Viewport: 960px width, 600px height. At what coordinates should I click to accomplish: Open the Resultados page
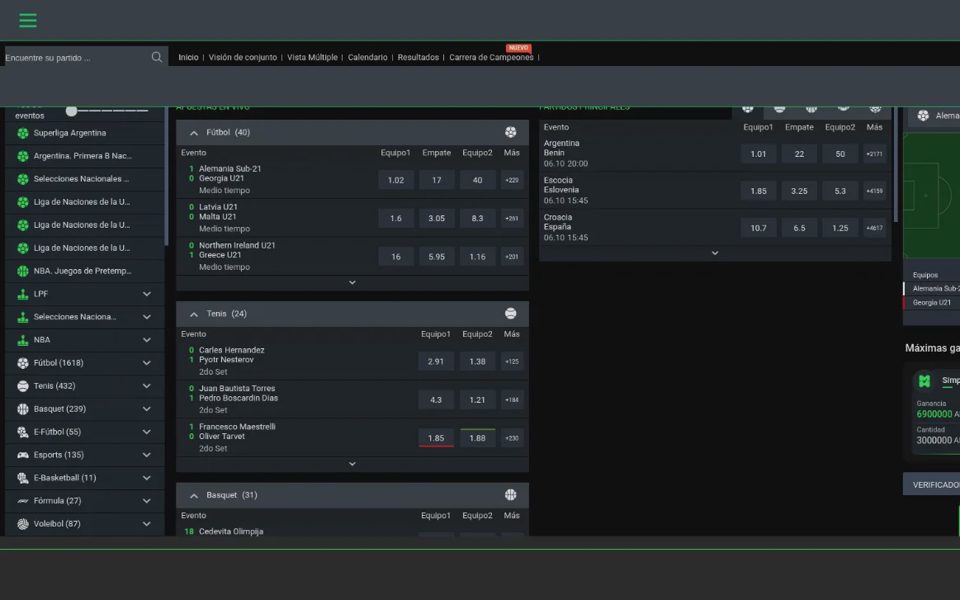click(418, 57)
